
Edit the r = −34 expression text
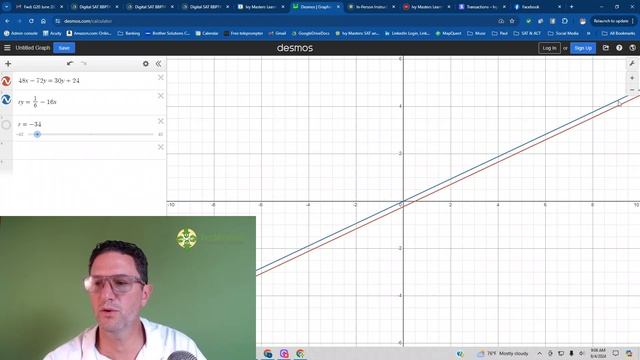point(29,124)
